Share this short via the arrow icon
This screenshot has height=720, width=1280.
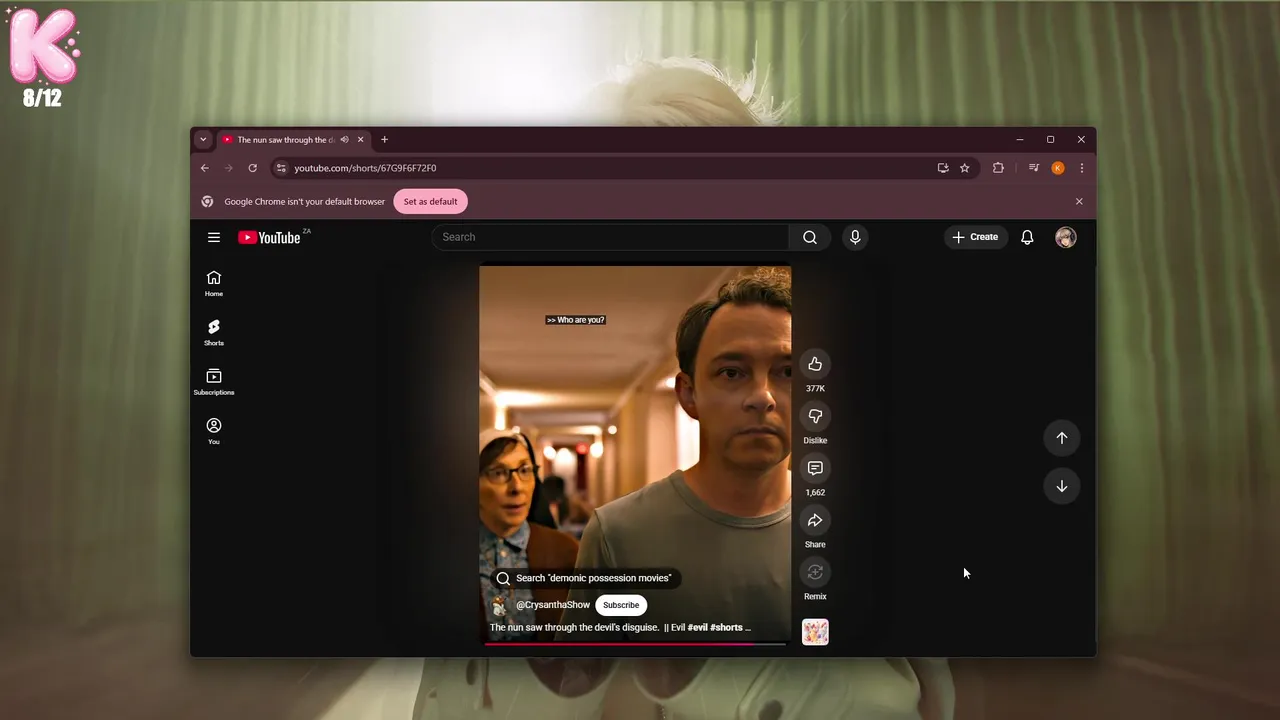(x=815, y=520)
